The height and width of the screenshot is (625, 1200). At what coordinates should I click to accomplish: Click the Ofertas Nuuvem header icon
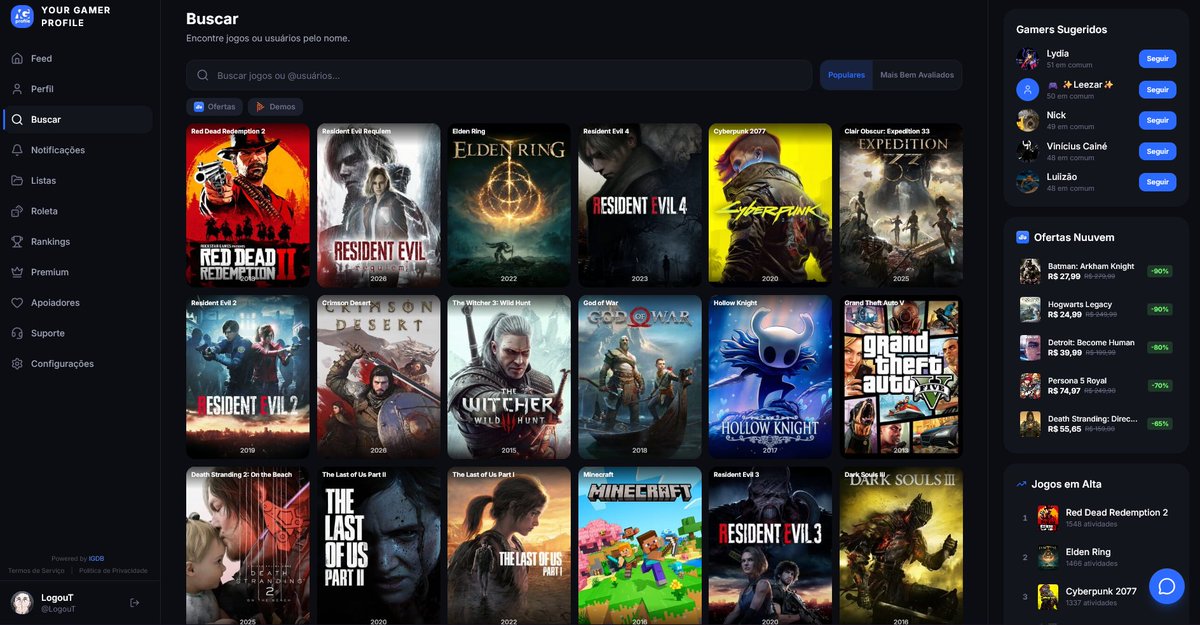[x=1022, y=237]
